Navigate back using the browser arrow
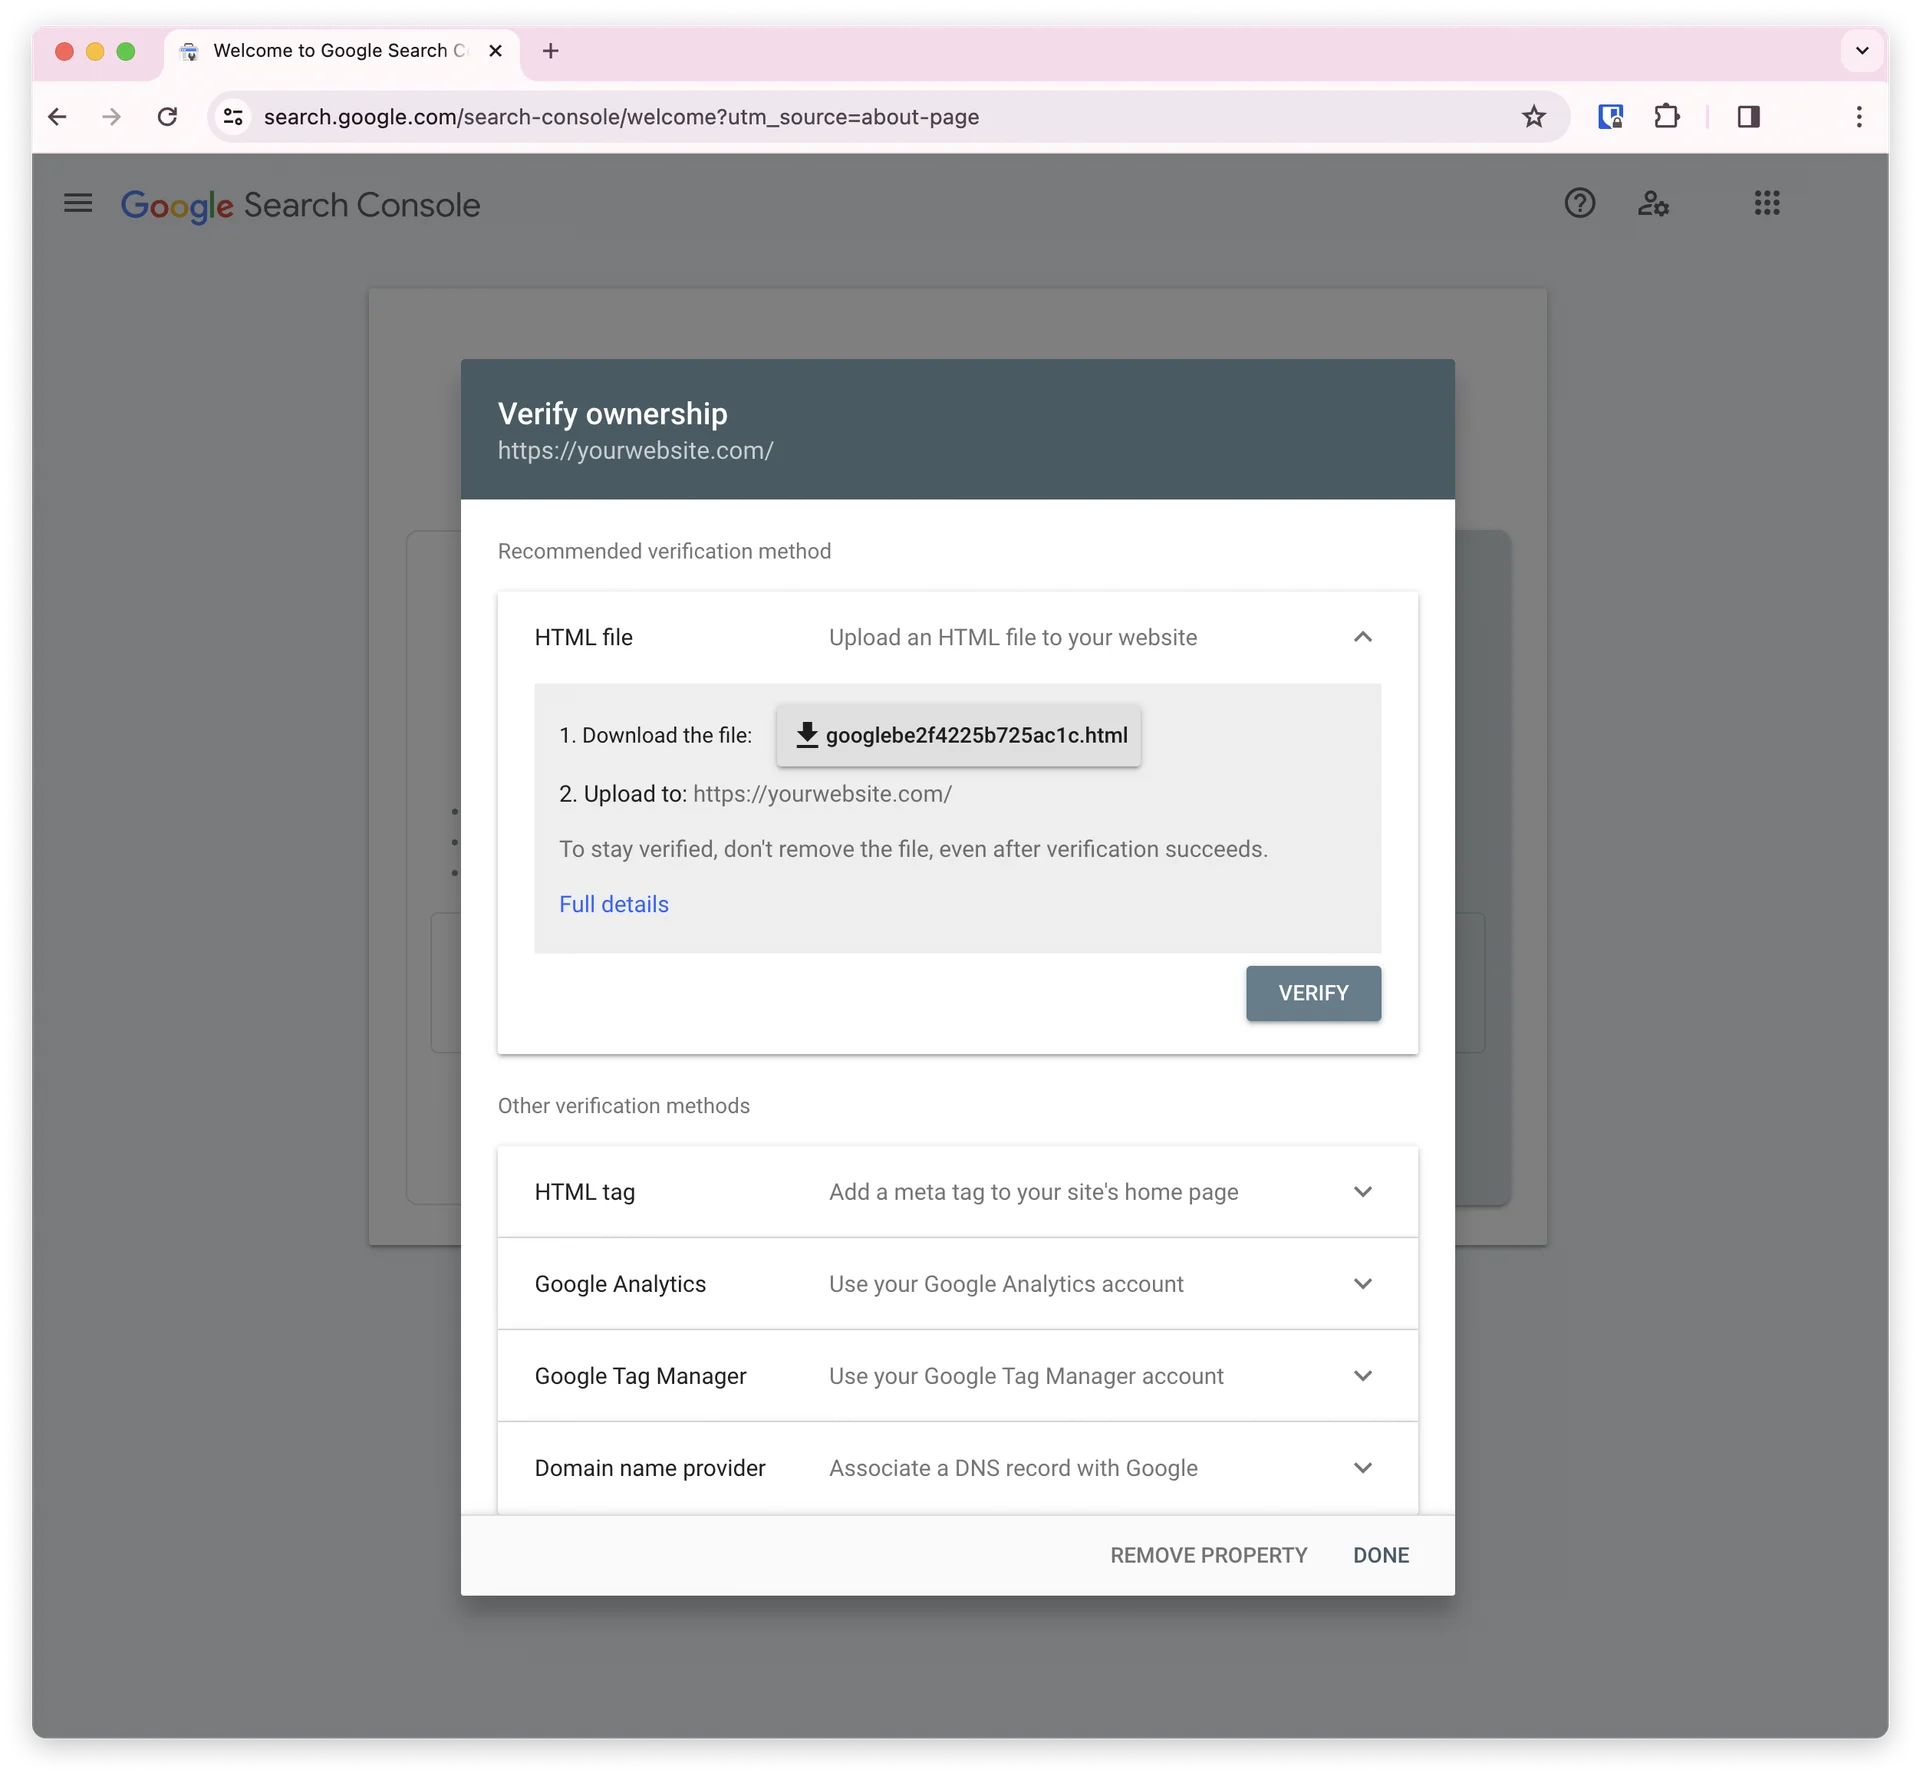 click(57, 116)
